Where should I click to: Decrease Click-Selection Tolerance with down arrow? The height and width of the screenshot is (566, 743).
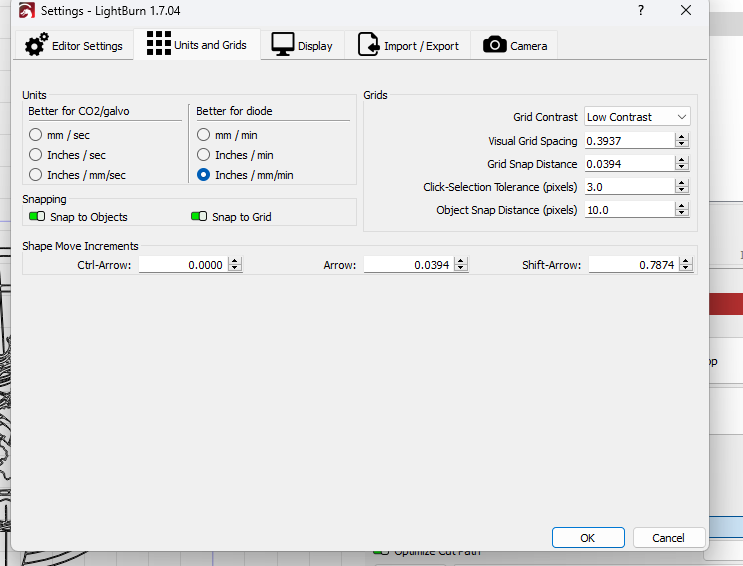(x=682, y=190)
